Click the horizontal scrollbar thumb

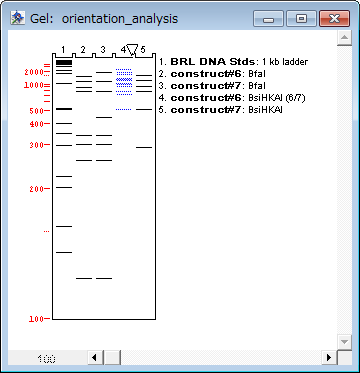pos(112,358)
